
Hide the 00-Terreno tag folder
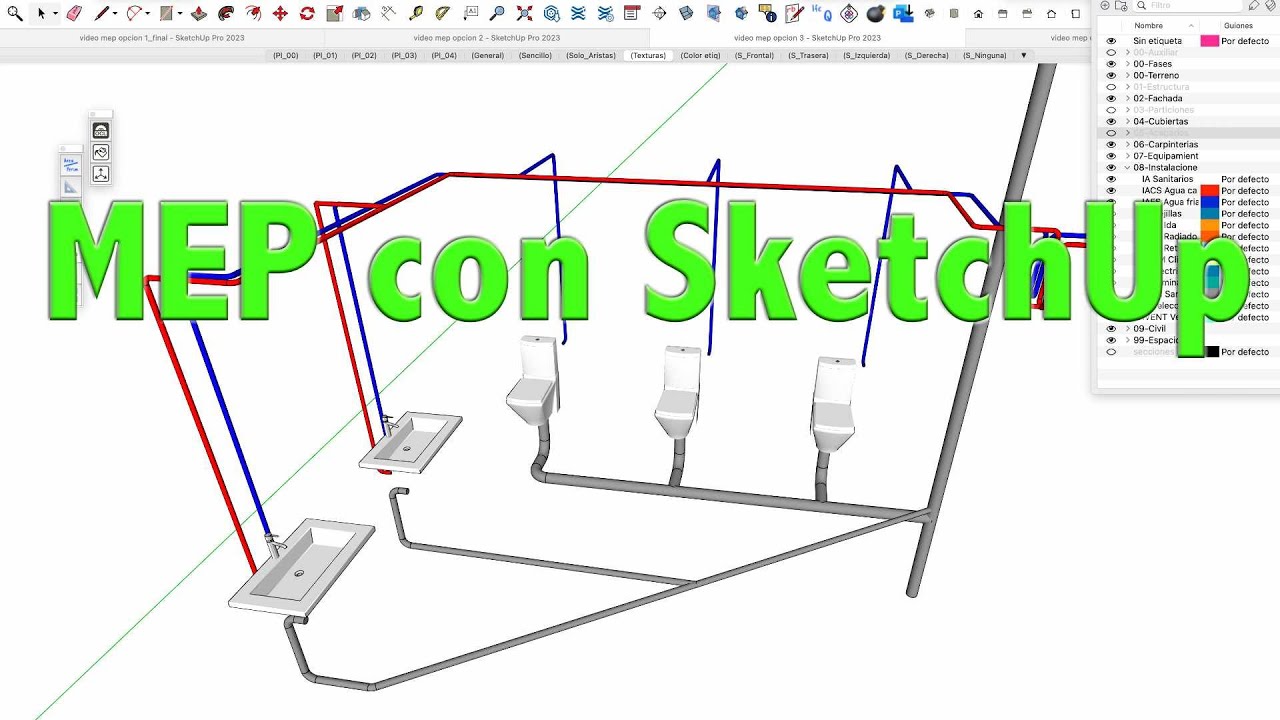pos(1111,75)
